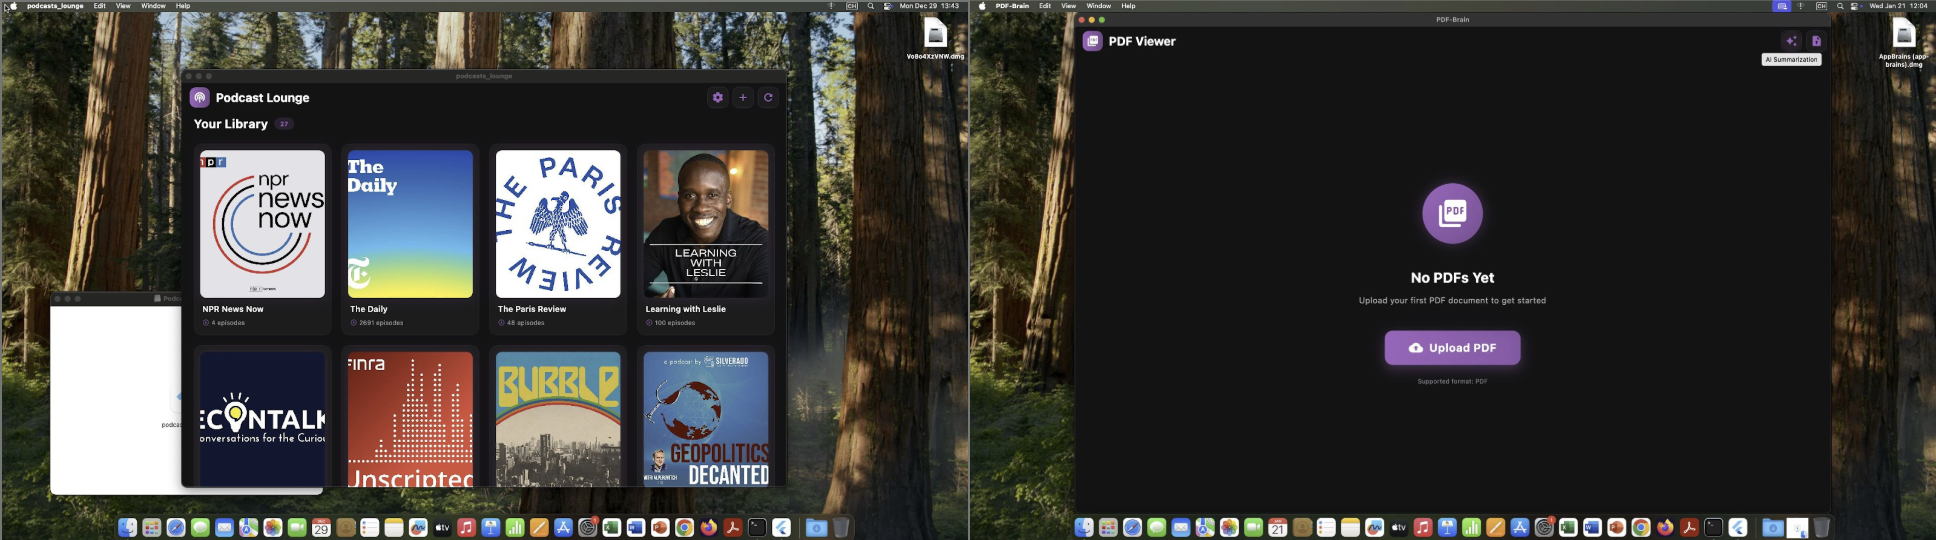
Task: Click '2691 episodes' under The Daily
Action: pos(381,323)
